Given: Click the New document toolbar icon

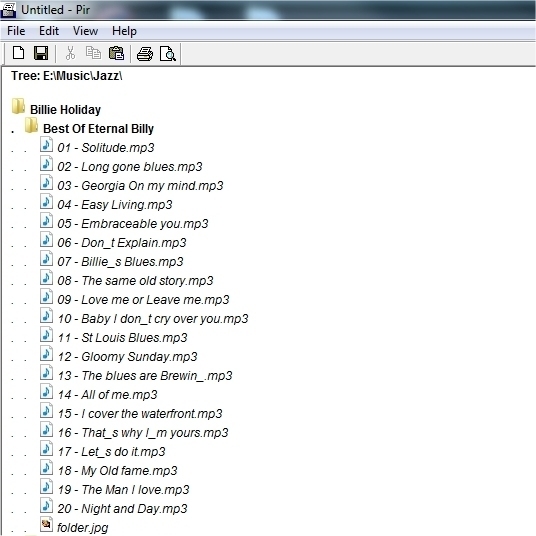Looking at the screenshot, I should click(x=18, y=53).
